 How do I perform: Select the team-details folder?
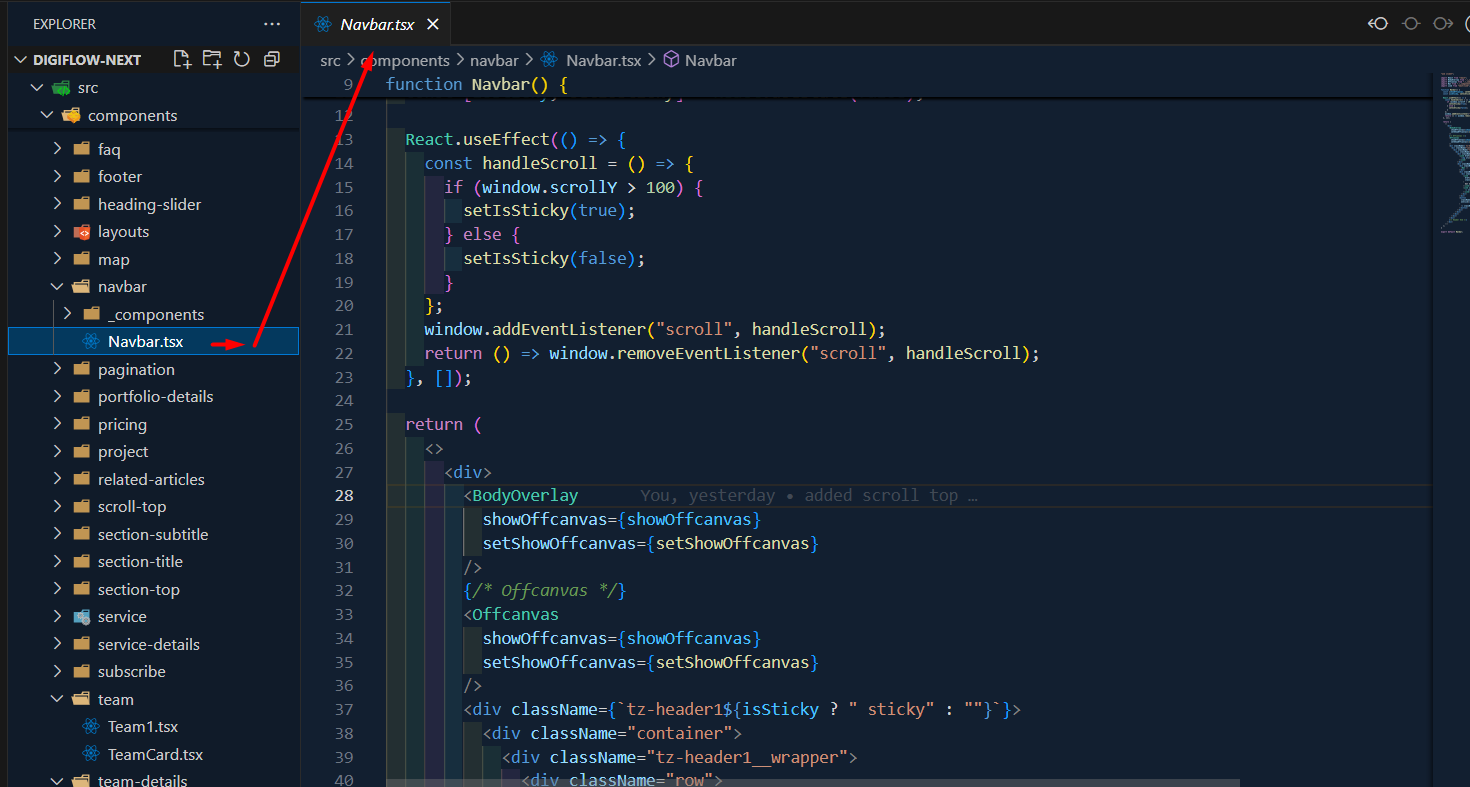point(153,780)
